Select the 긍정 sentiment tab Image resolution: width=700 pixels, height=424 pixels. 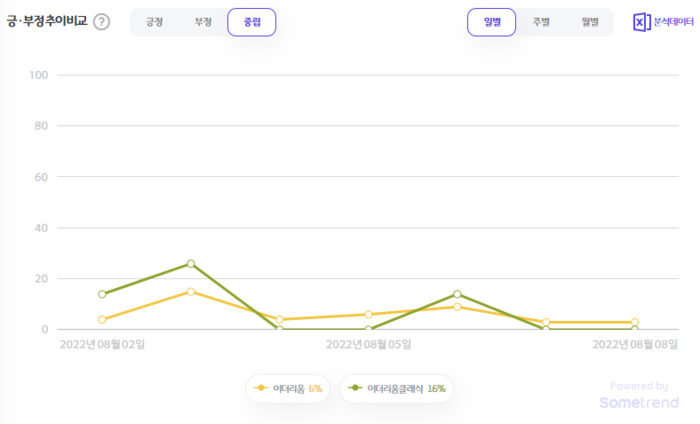[154, 22]
